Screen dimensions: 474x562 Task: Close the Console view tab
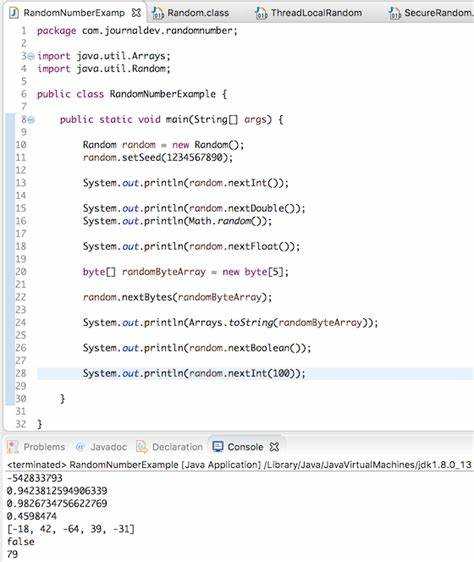pos(274,447)
